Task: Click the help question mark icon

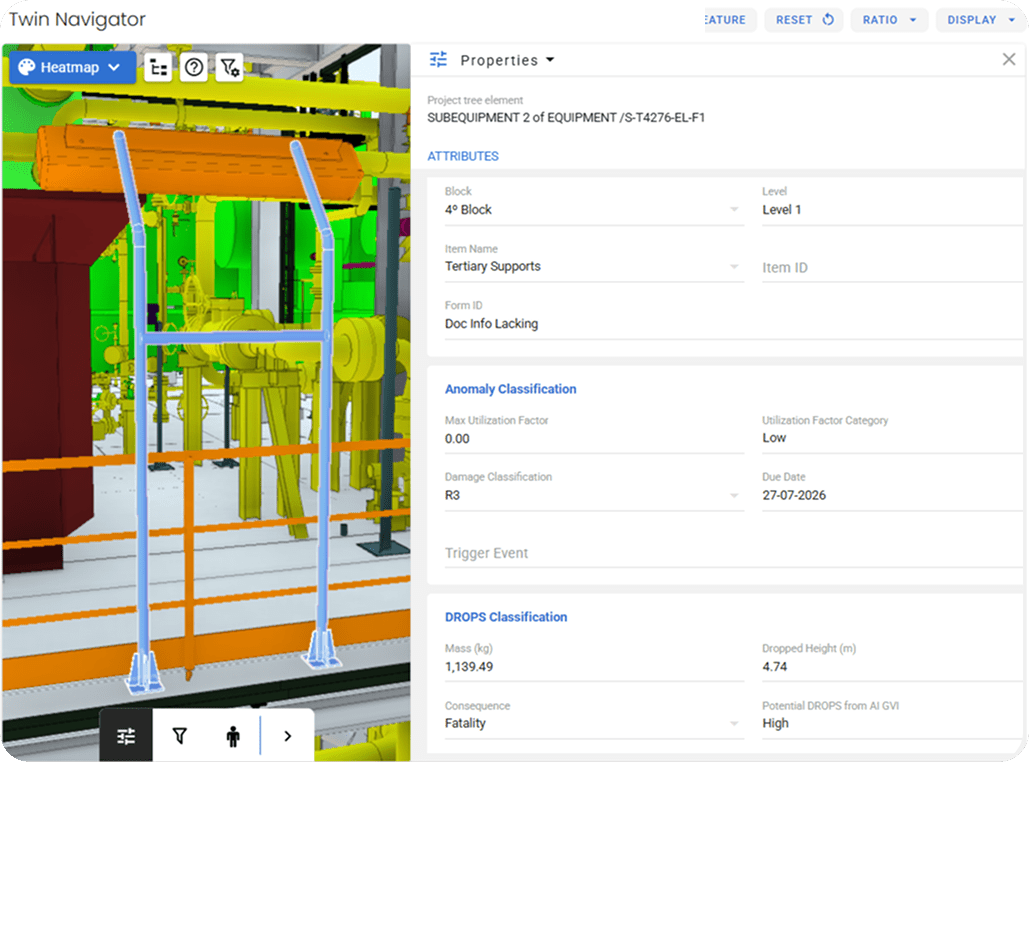Action: point(194,68)
